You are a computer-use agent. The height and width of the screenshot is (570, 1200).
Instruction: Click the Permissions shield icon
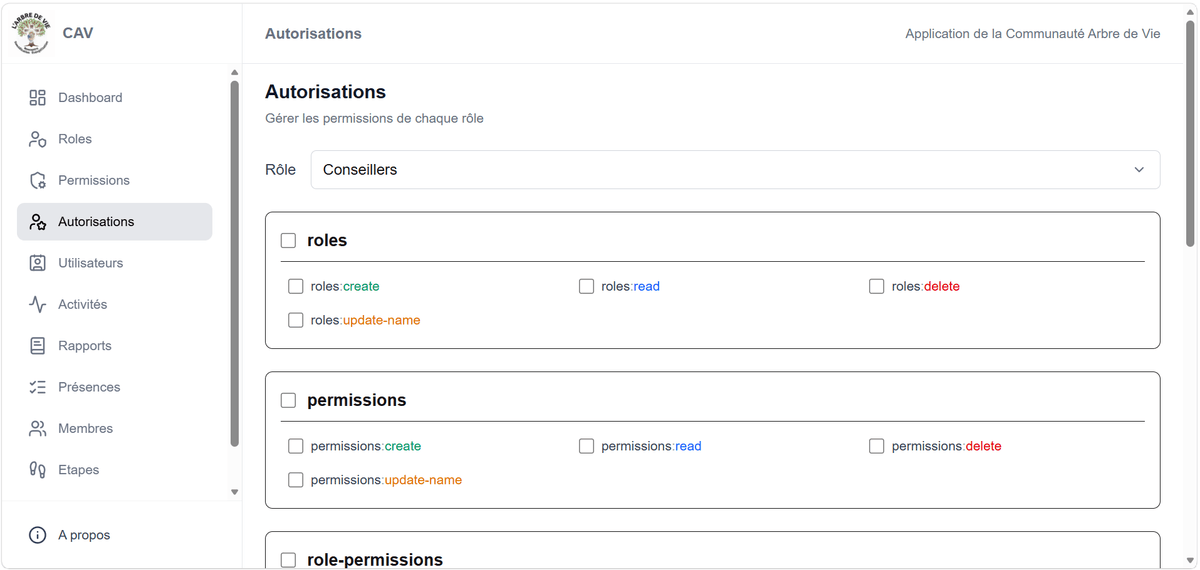pos(37,180)
